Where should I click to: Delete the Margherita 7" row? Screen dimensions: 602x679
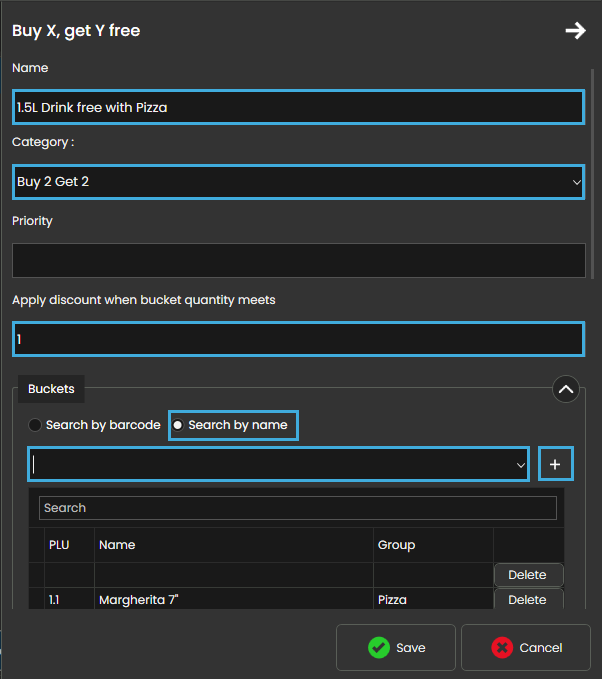pos(528,600)
